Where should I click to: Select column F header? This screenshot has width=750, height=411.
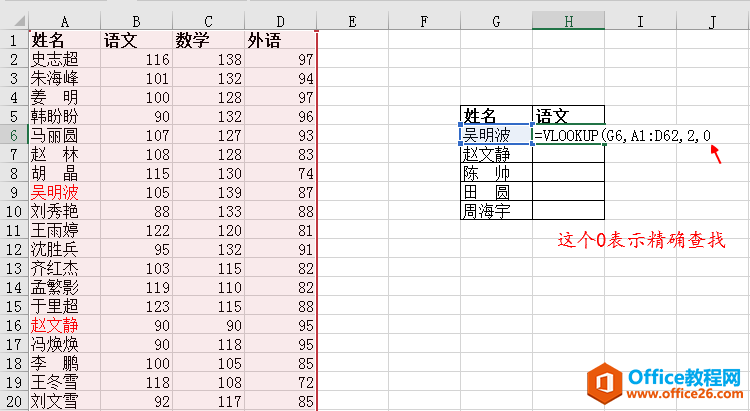424,21
